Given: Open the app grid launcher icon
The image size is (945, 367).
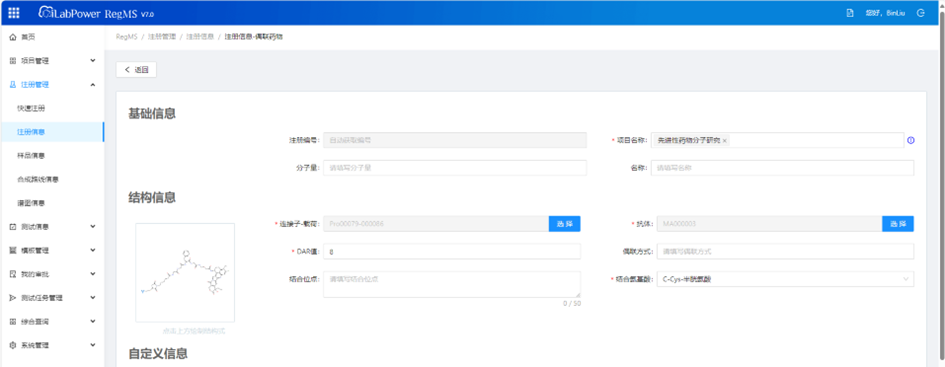Looking at the screenshot, I should pyautogui.click(x=13, y=13).
